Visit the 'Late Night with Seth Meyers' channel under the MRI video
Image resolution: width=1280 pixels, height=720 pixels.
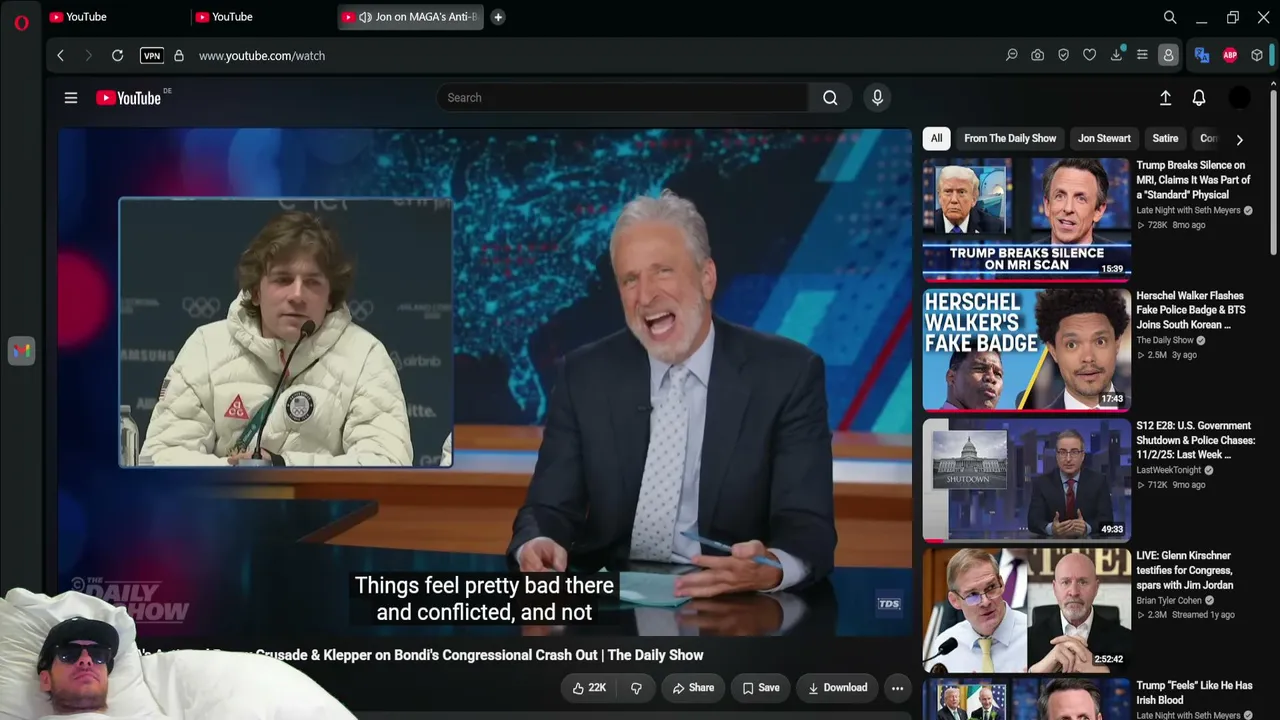tap(1188, 211)
